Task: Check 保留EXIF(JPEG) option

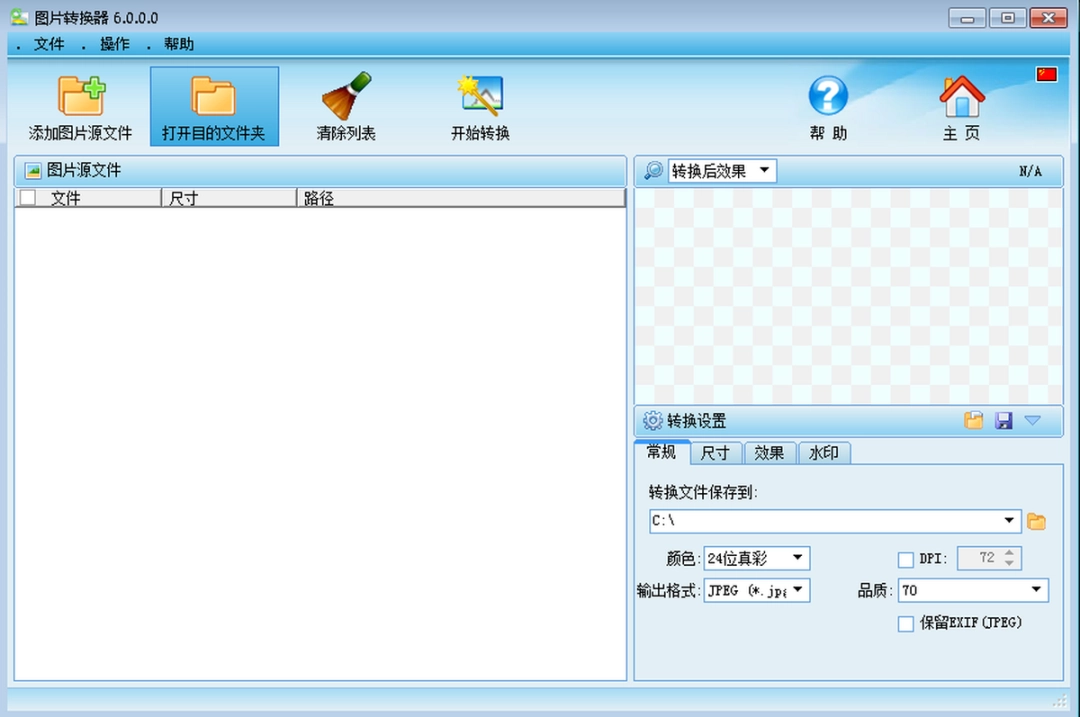Action: point(905,623)
